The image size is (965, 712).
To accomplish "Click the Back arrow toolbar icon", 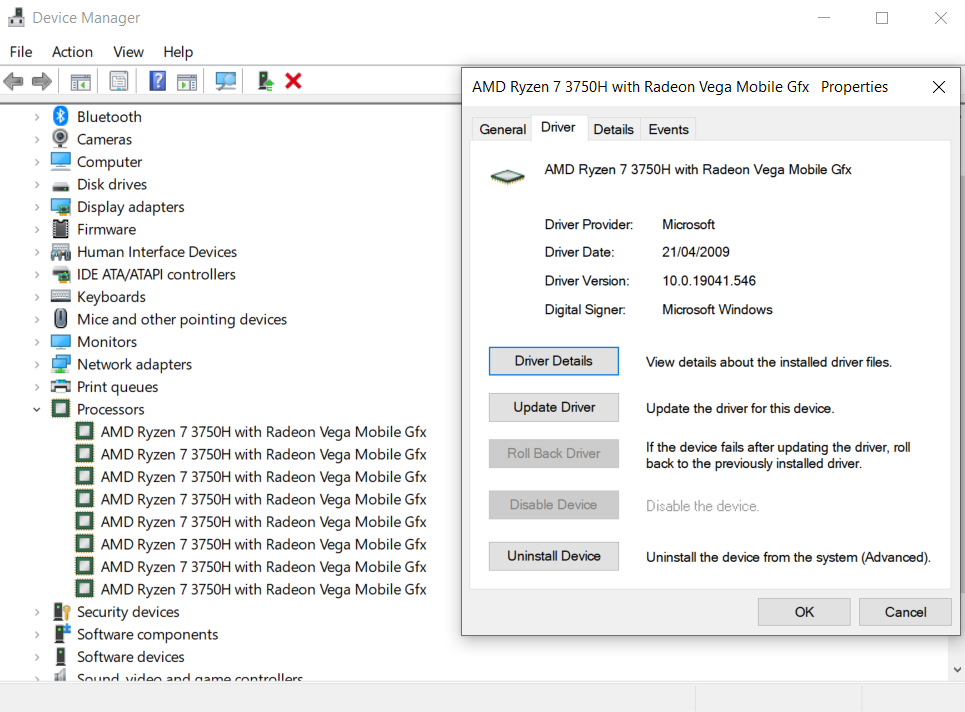I will coord(13,81).
